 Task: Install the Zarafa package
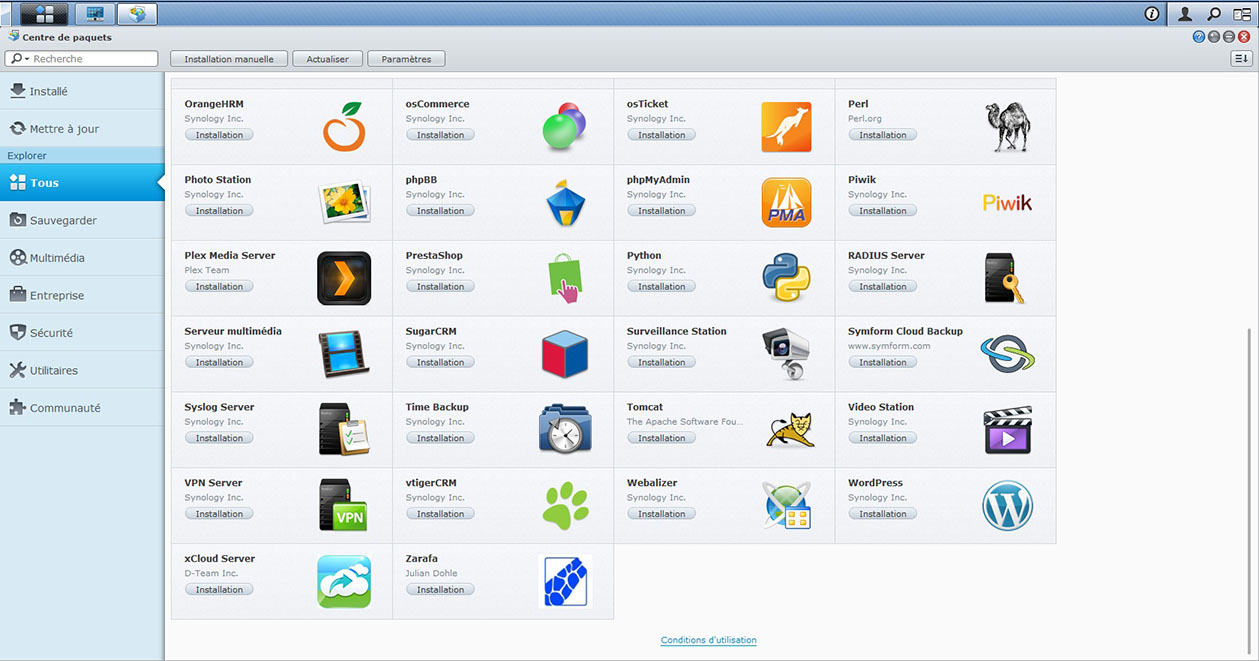click(x=440, y=590)
